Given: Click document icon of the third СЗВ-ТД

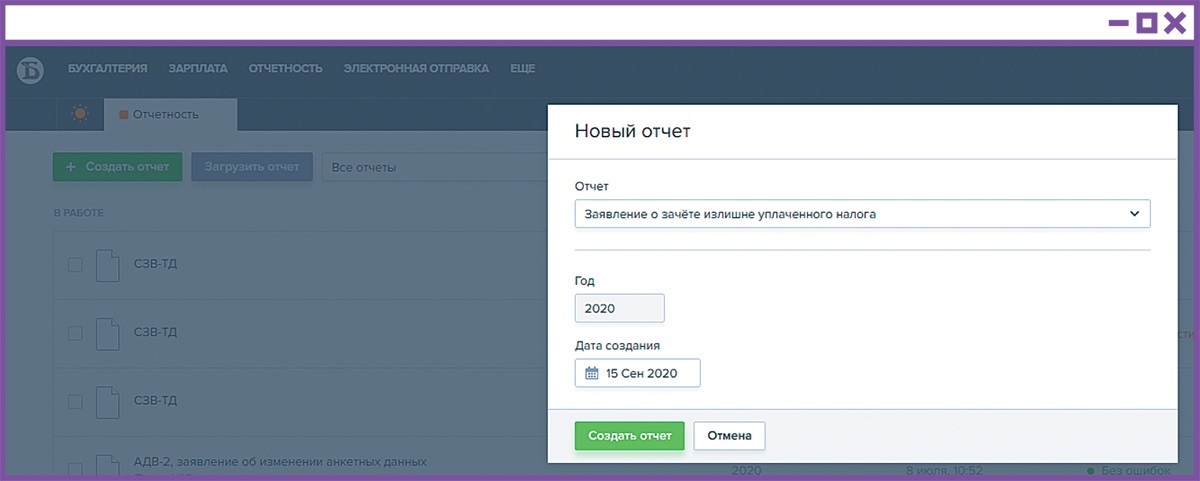Looking at the screenshot, I should [x=107, y=401].
